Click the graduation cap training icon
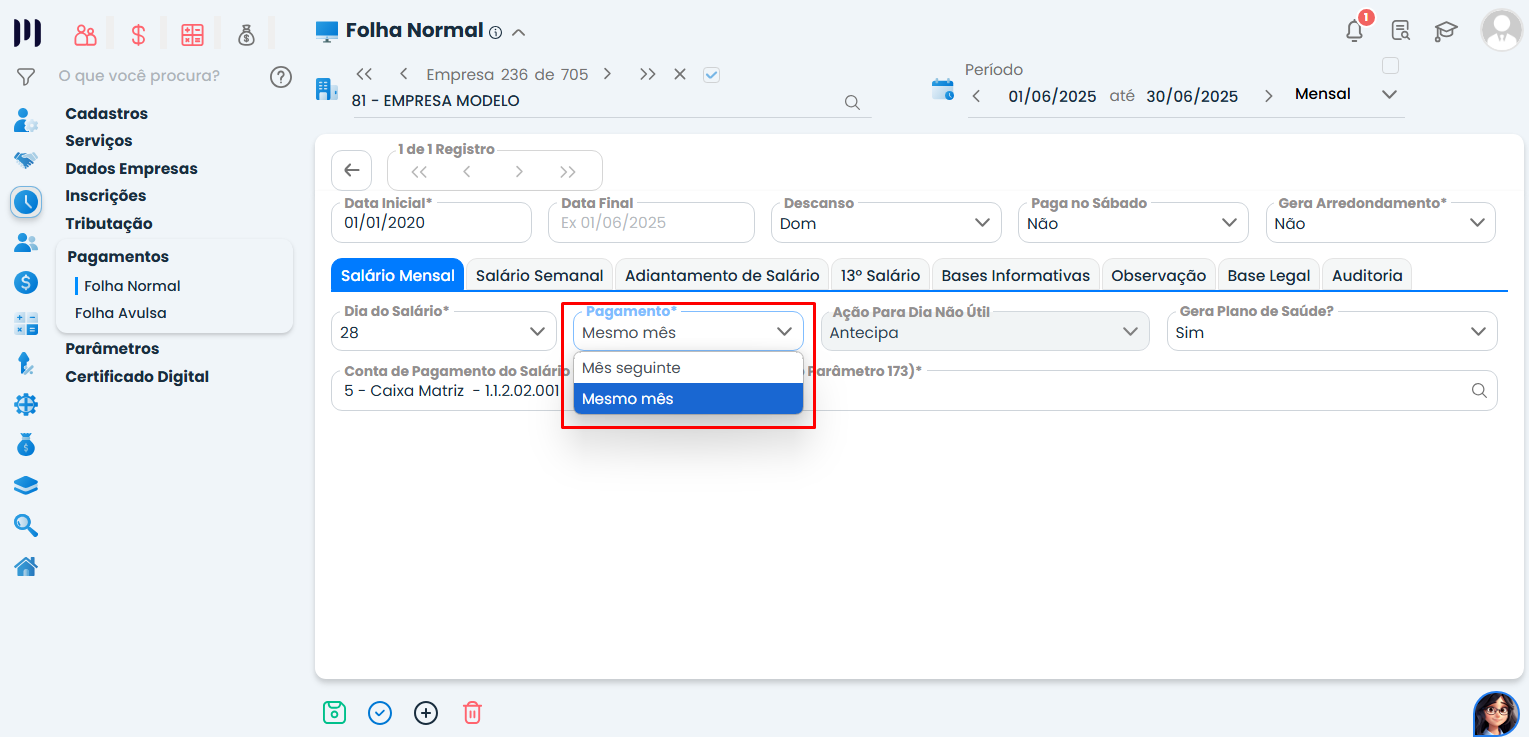1529x737 pixels. pyautogui.click(x=1446, y=31)
